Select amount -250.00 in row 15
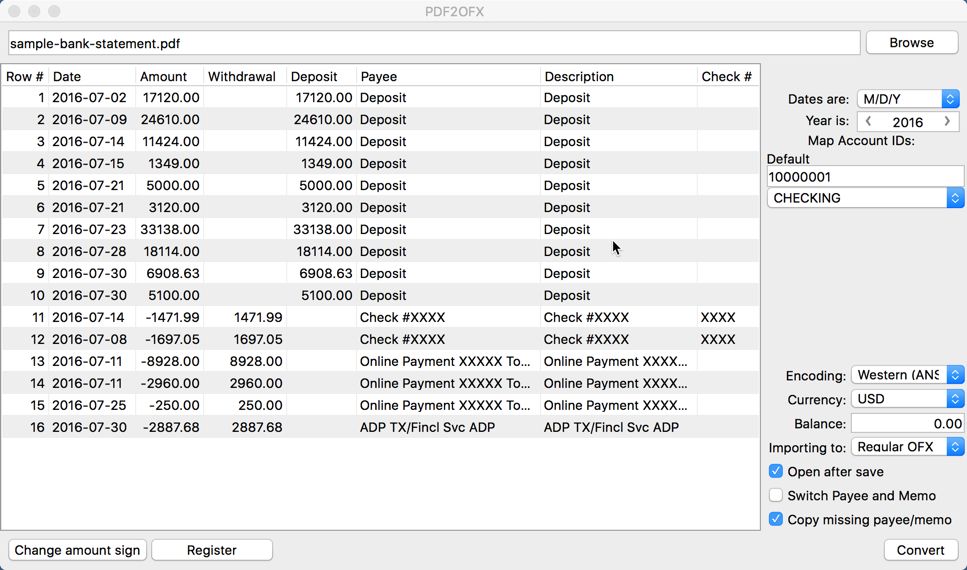Viewport: 967px width, 570px height. pyautogui.click(x=176, y=405)
